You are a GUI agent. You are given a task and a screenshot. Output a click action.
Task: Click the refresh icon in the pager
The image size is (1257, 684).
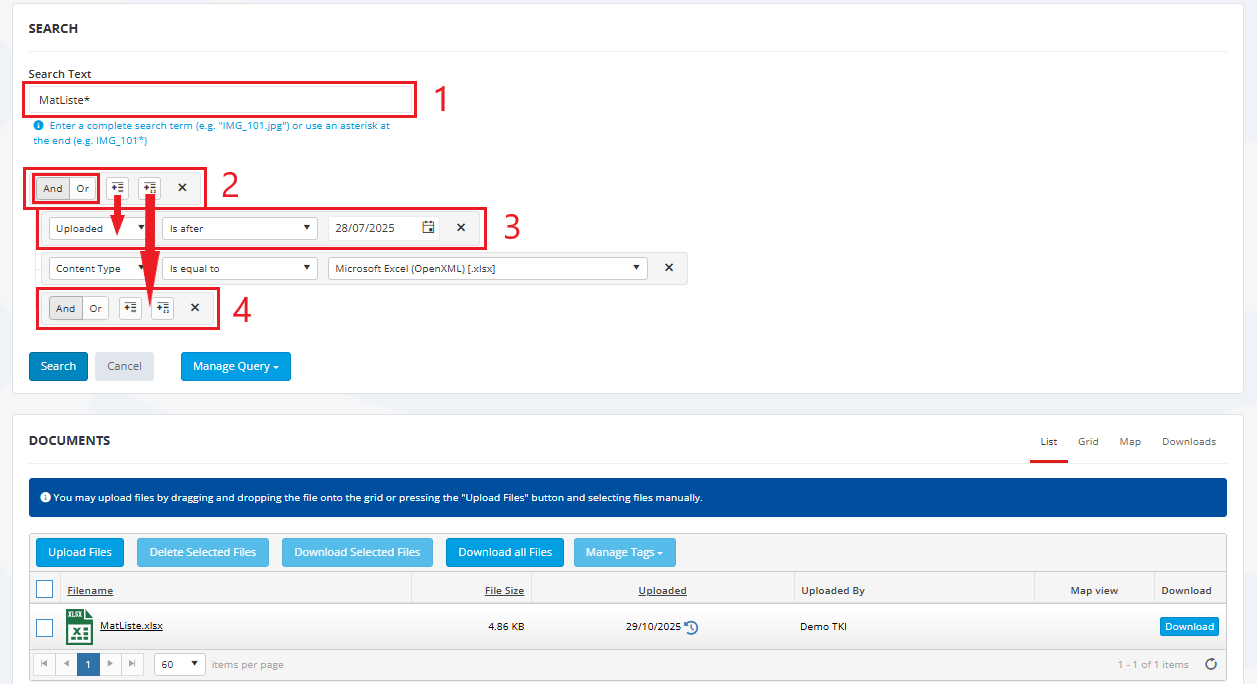point(1211,664)
